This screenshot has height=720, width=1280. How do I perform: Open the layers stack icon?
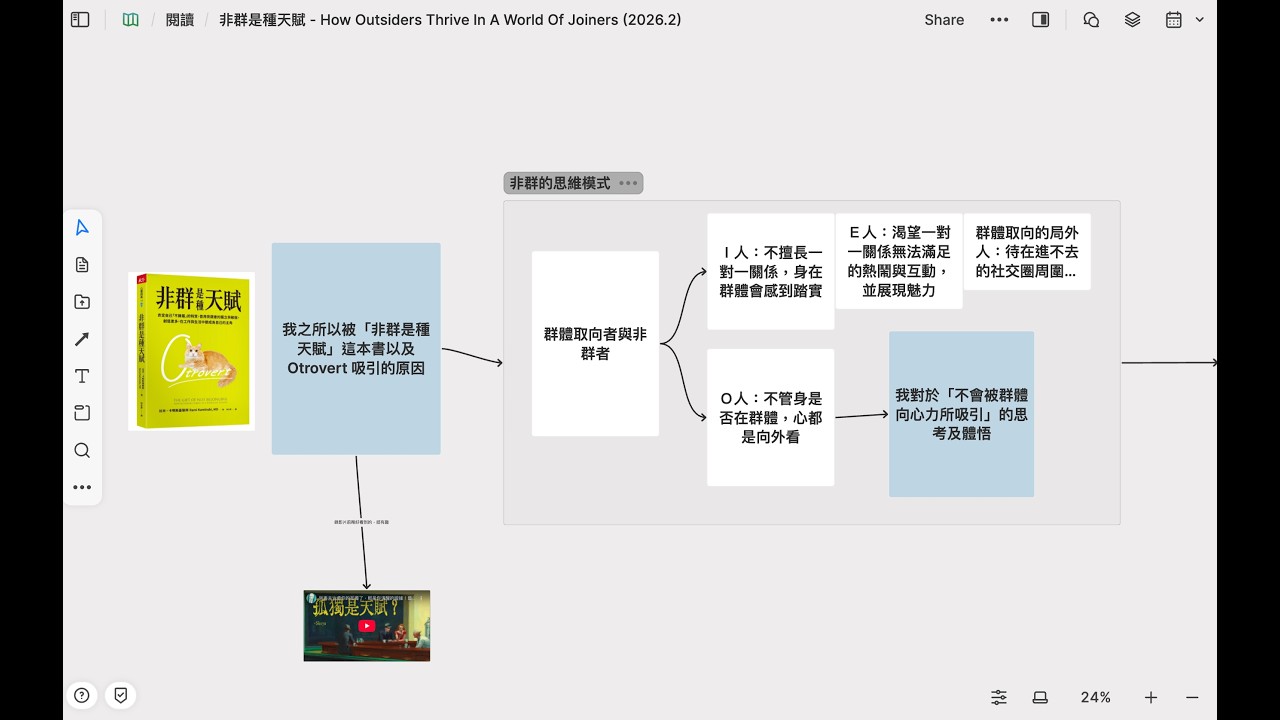pos(1132,20)
